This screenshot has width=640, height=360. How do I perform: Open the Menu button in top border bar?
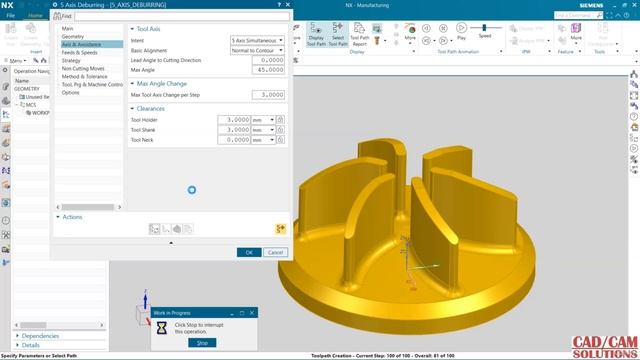tap(16, 60)
